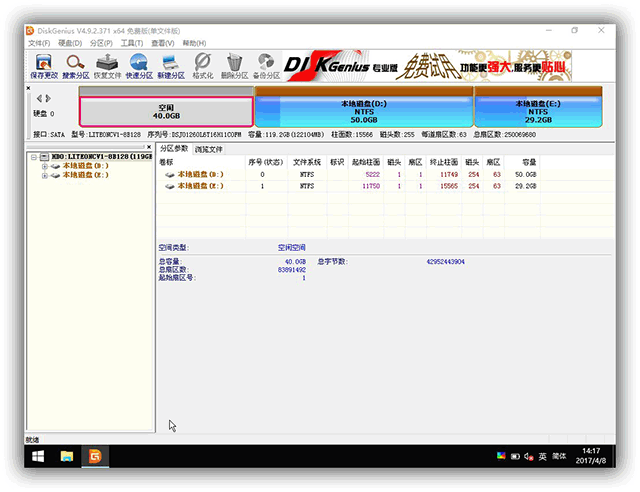Image resolution: width=640 pixels, height=492 pixels.
Task: Close the left tree panel with its X
Action: click(x=149, y=147)
